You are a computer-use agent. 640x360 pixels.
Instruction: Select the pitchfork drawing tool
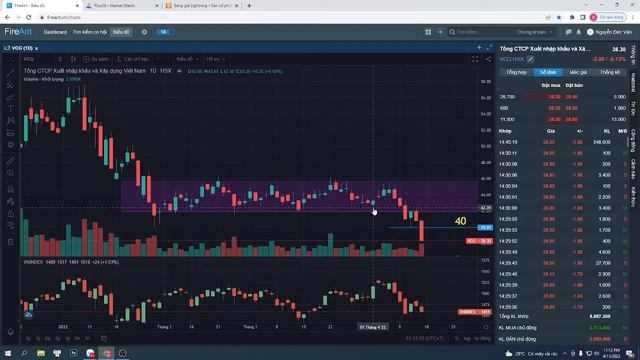[11, 85]
